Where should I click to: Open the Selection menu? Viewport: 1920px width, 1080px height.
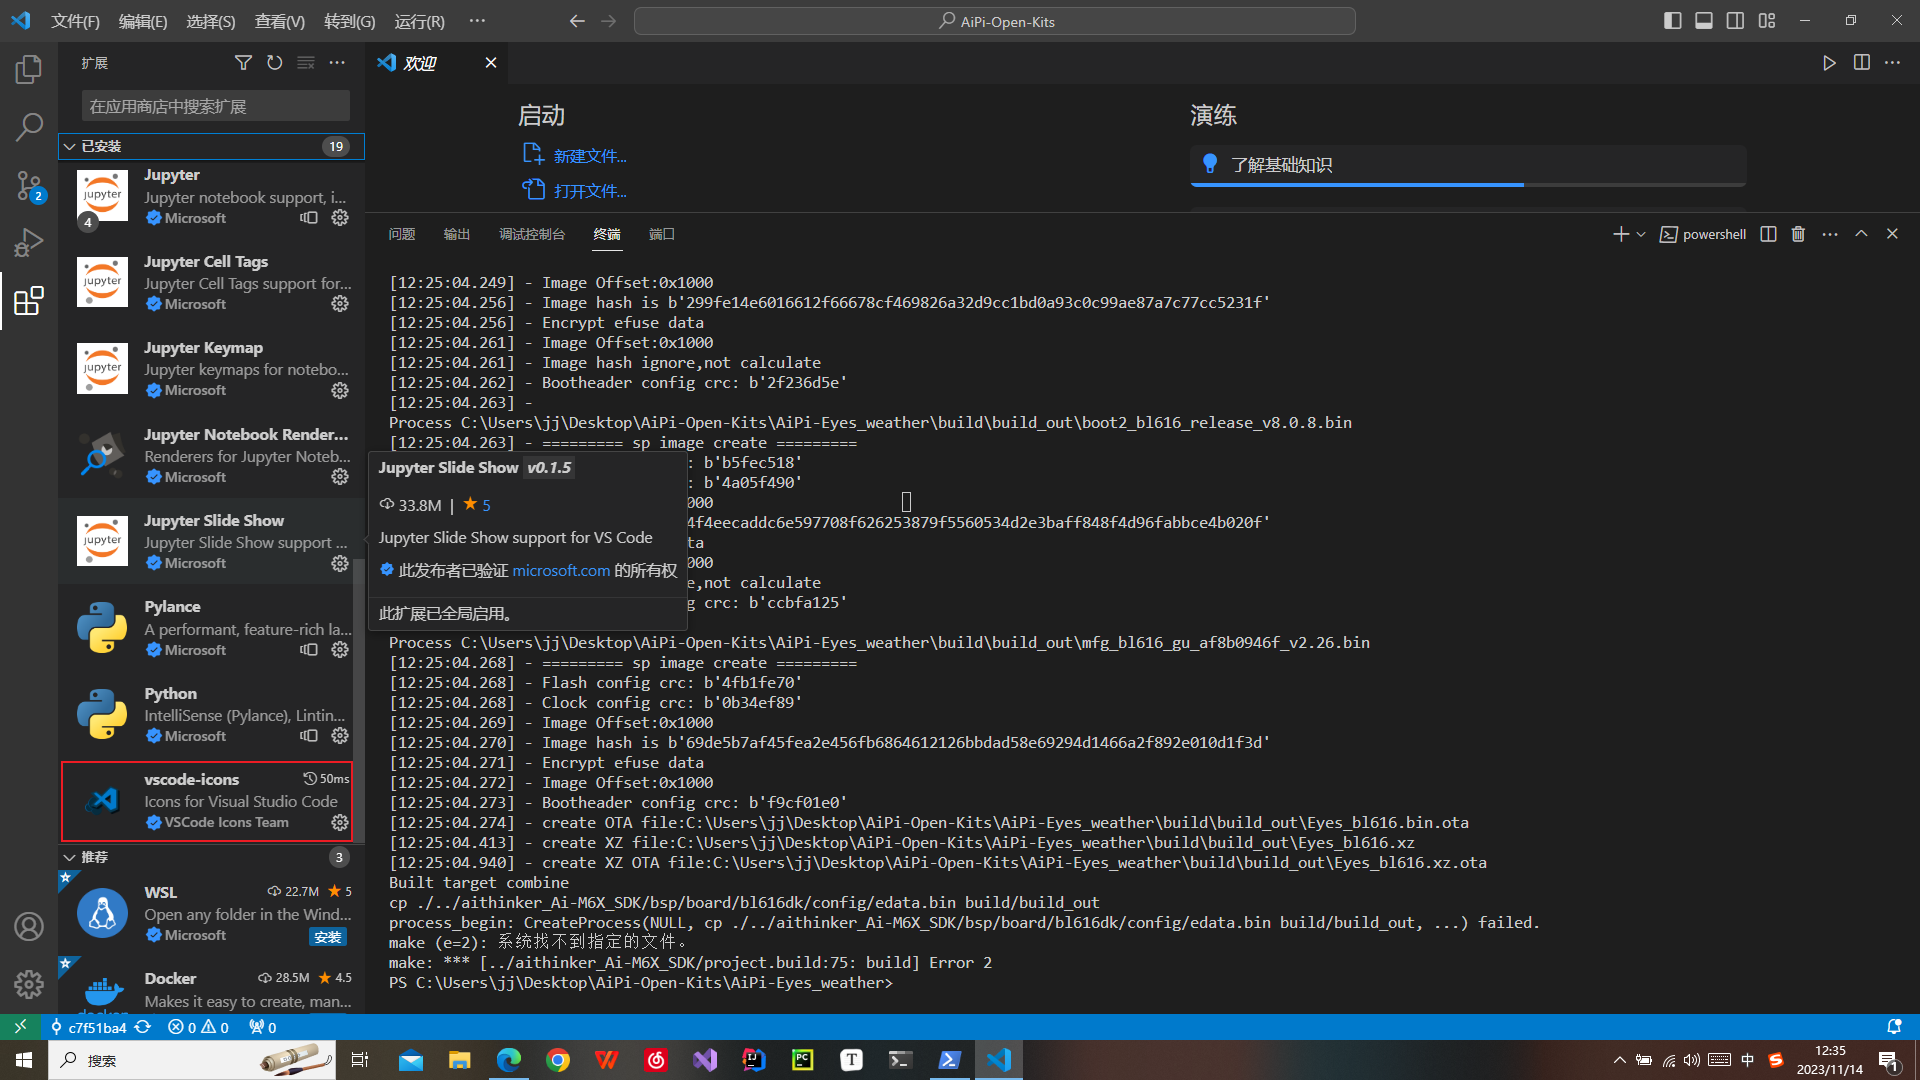[211, 21]
